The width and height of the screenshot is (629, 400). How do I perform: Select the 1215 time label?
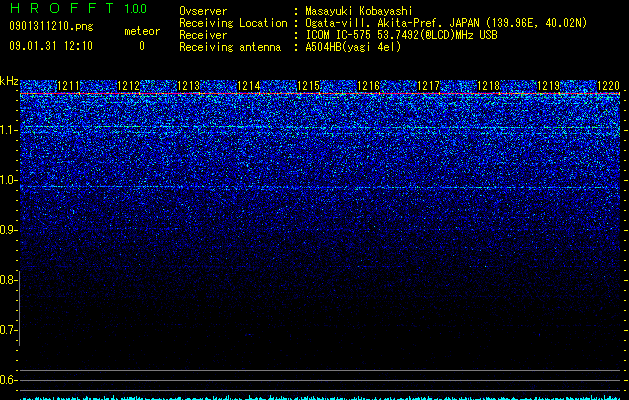coord(308,86)
